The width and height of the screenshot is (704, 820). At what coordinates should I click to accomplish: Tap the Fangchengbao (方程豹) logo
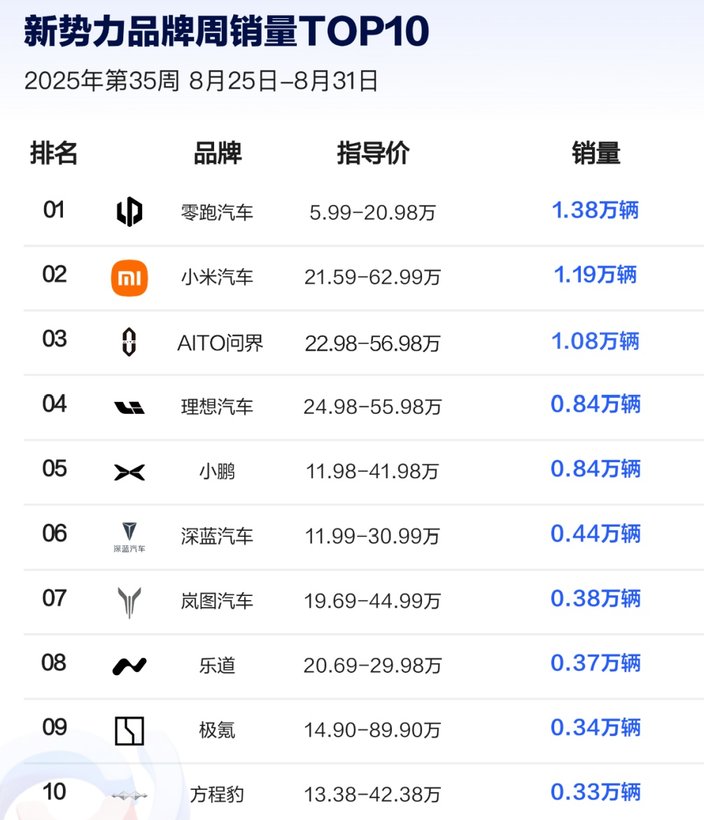(x=129, y=795)
